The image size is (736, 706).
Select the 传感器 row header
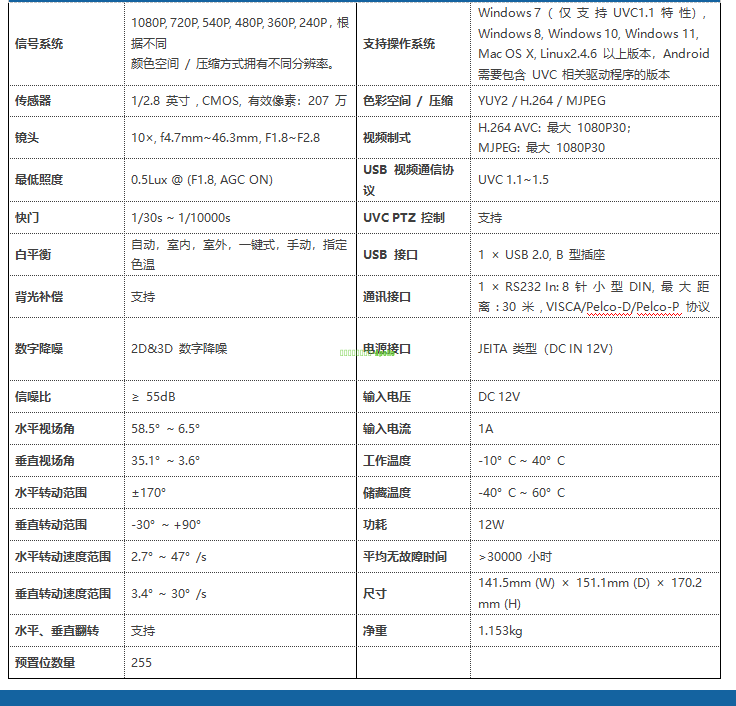coord(33,101)
